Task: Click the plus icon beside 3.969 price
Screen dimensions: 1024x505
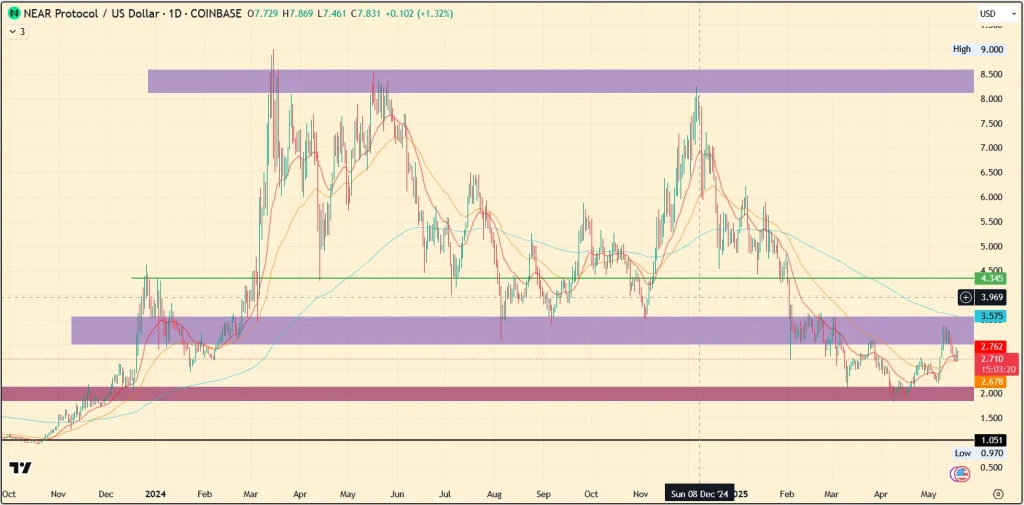Action: tap(966, 298)
